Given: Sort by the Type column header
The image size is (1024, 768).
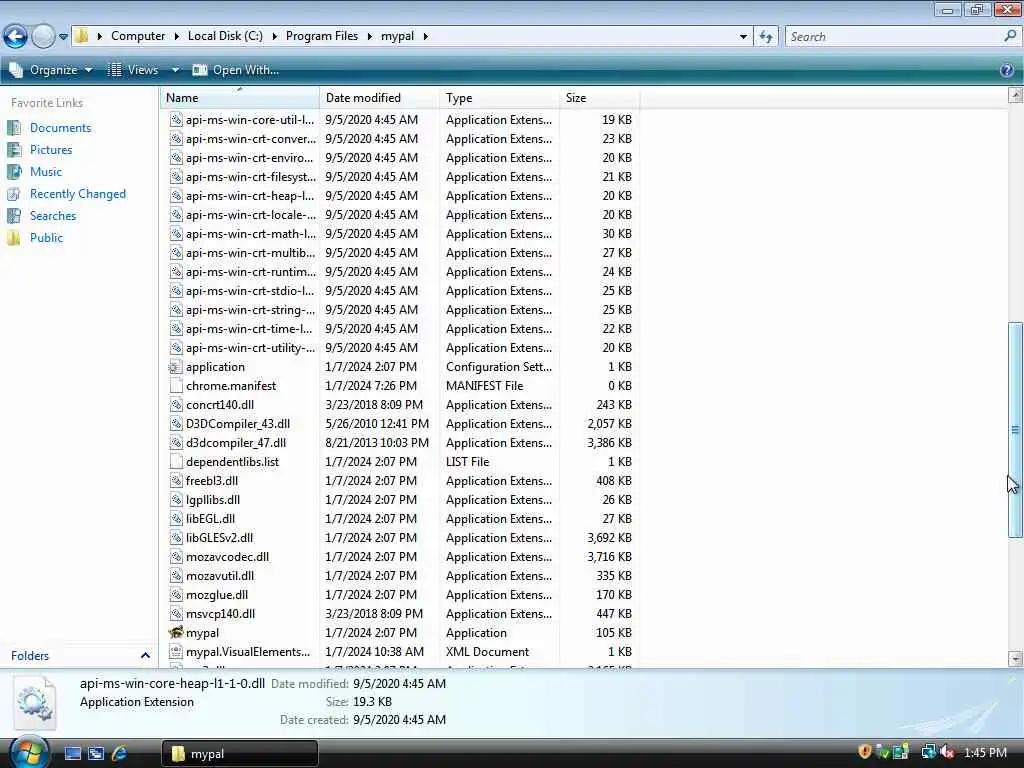Looking at the screenshot, I should pyautogui.click(x=500, y=98).
